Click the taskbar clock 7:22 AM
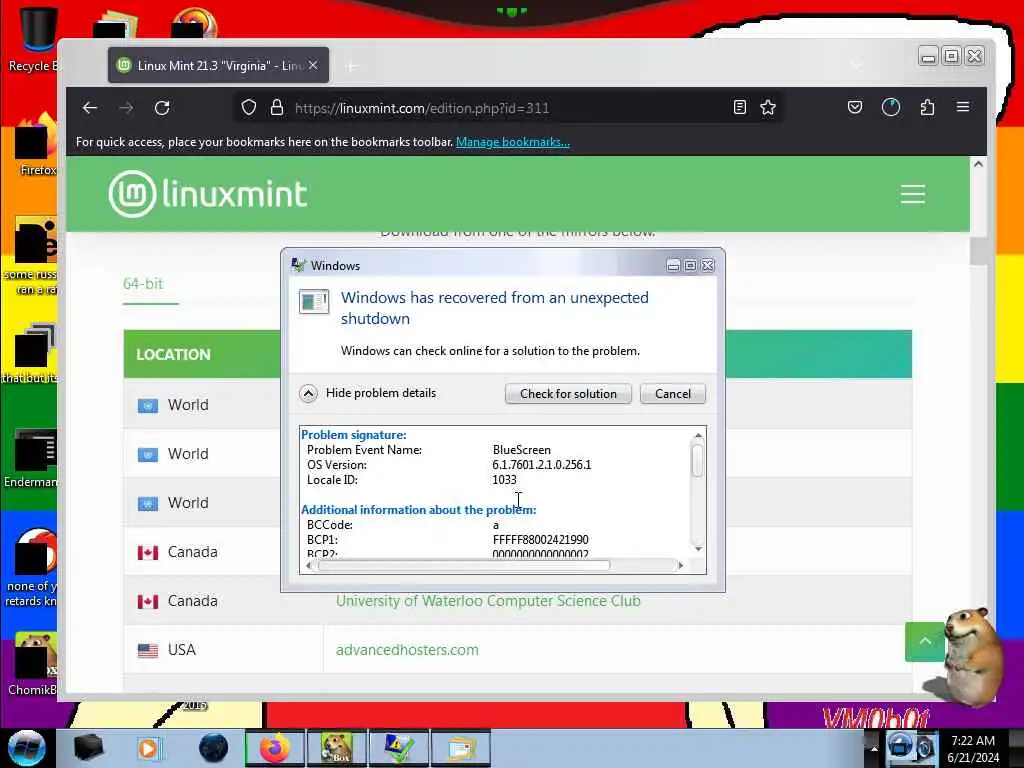The height and width of the screenshot is (768, 1024). pyautogui.click(x=973, y=741)
